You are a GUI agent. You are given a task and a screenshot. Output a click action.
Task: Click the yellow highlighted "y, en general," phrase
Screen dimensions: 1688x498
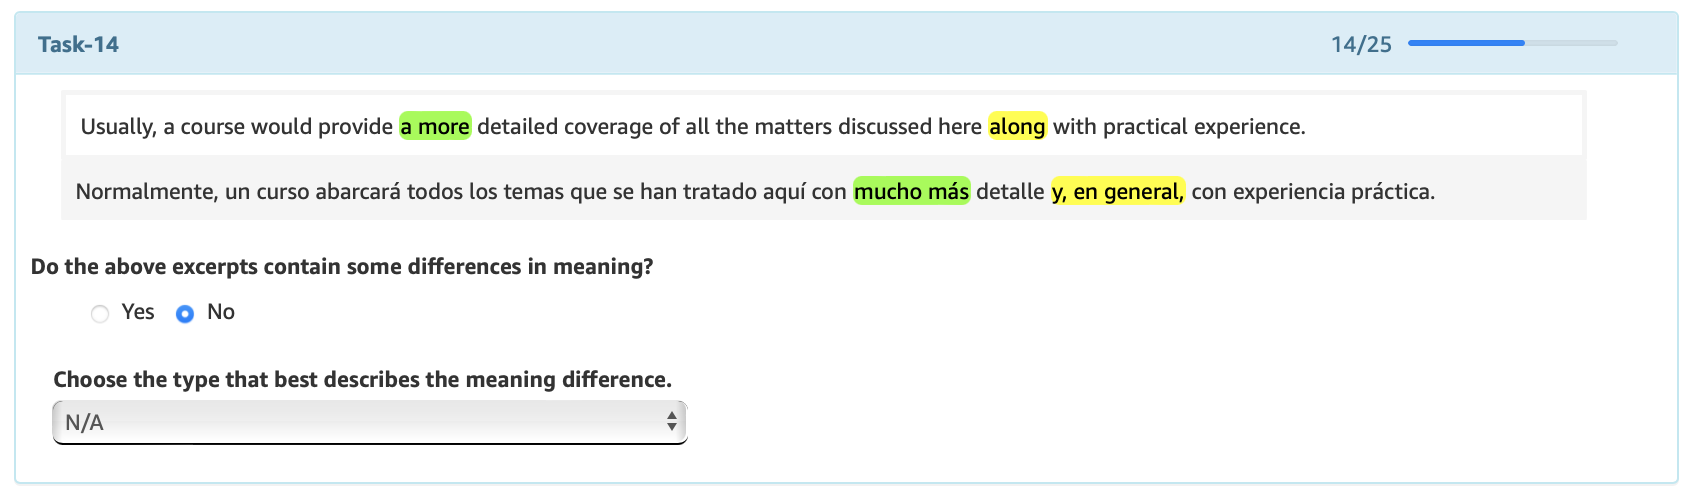[1118, 191]
